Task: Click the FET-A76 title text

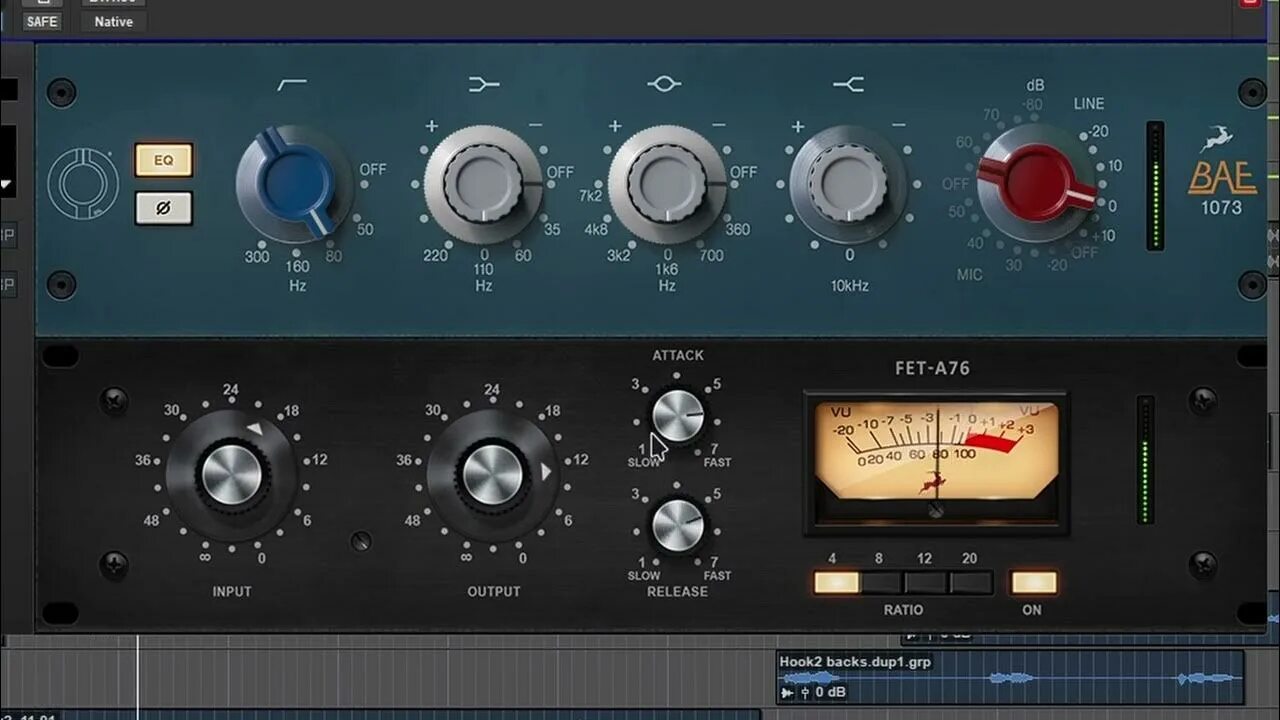Action: pyautogui.click(x=932, y=368)
